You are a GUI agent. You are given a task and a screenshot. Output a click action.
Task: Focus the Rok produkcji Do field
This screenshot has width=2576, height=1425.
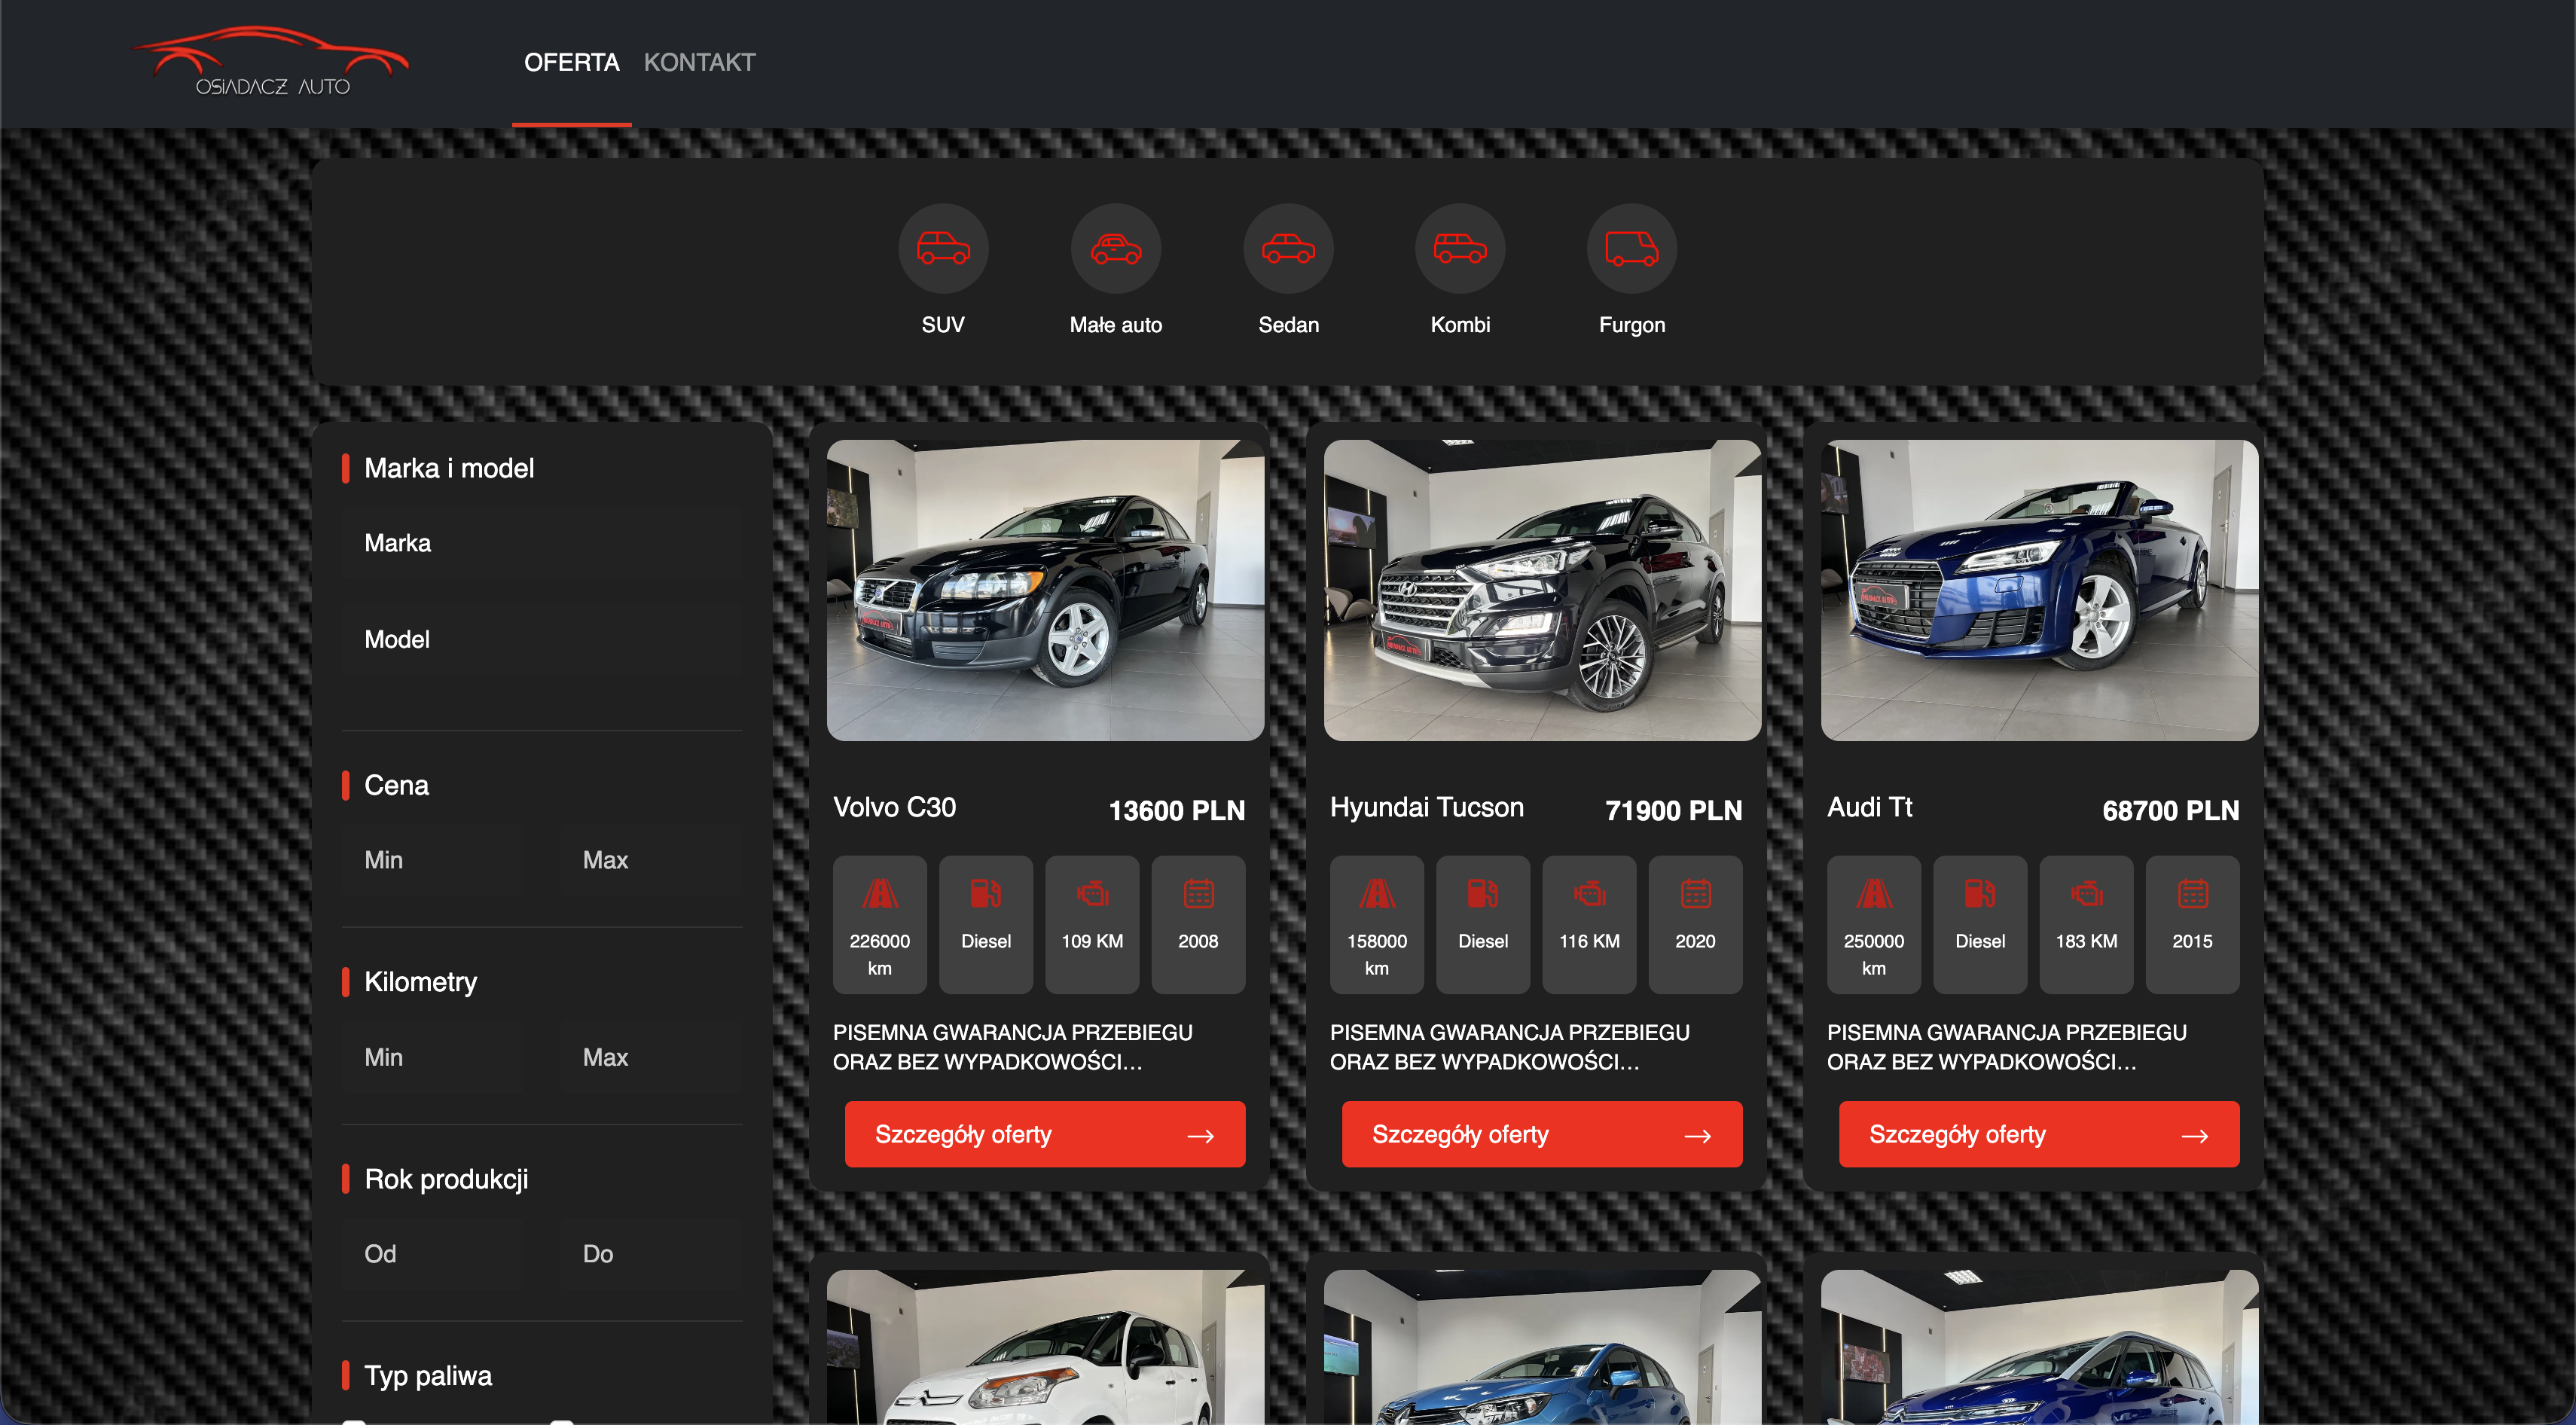tap(651, 1254)
